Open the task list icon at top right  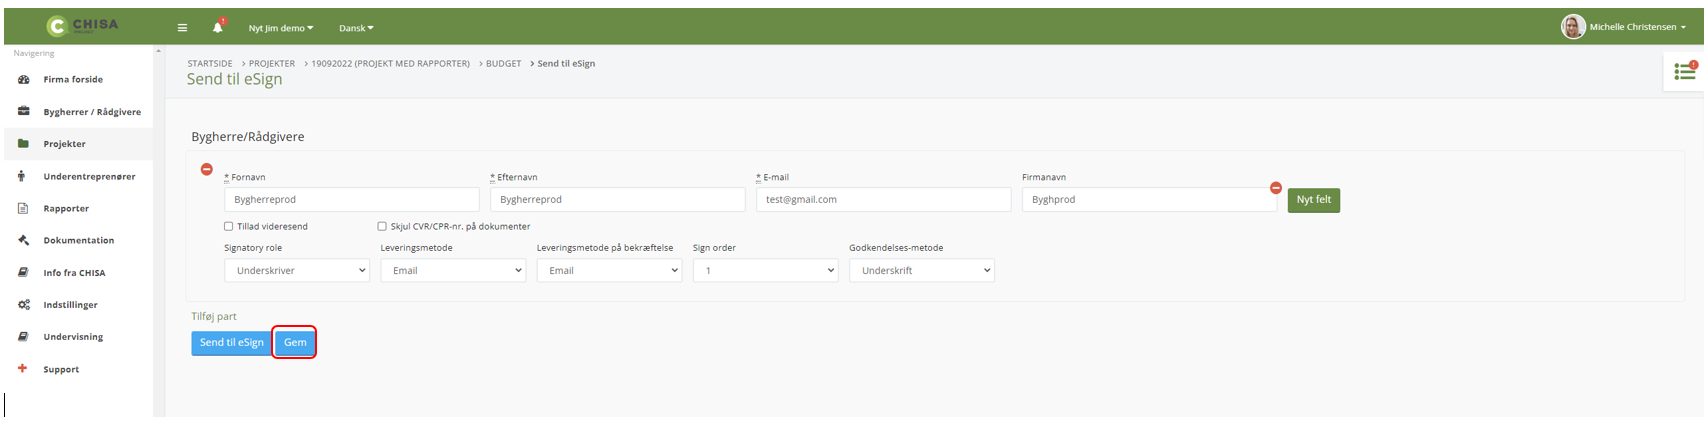(x=1684, y=72)
